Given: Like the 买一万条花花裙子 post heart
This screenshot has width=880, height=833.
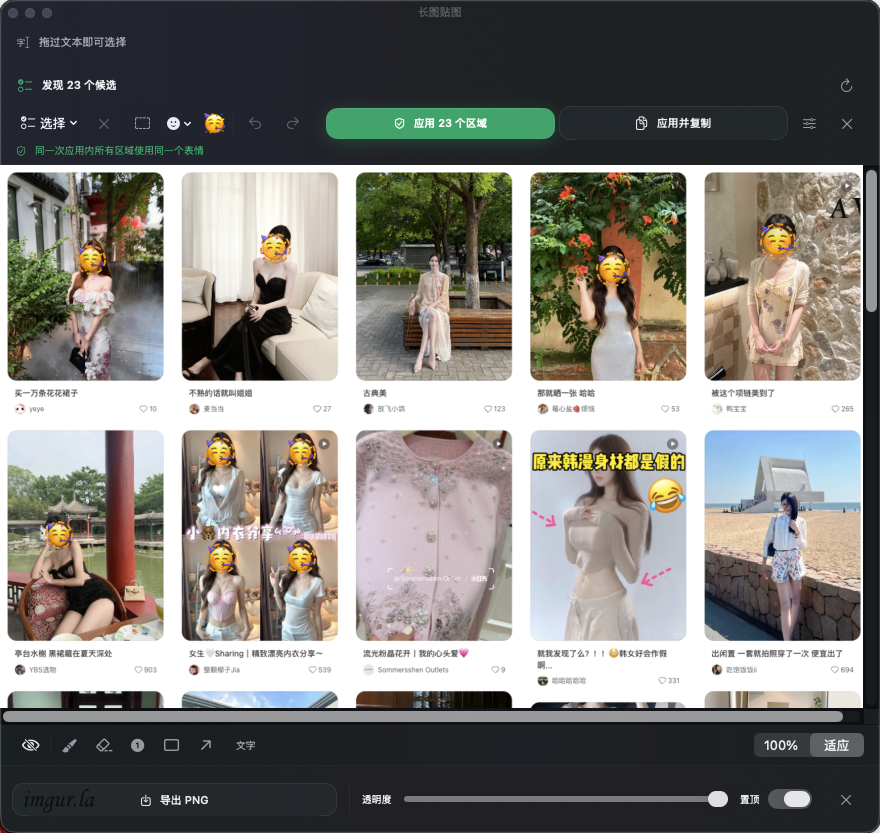Looking at the screenshot, I should click(x=143, y=409).
